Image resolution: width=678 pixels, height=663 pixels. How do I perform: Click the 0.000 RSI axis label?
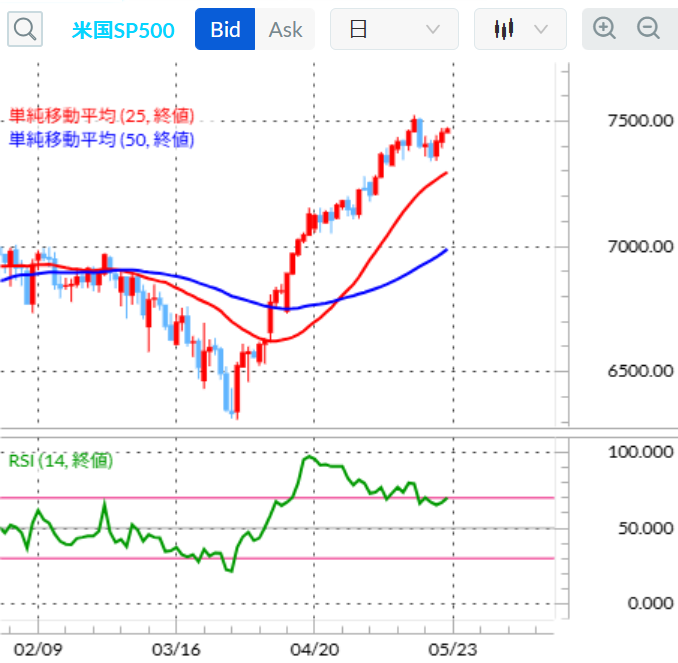tap(650, 603)
